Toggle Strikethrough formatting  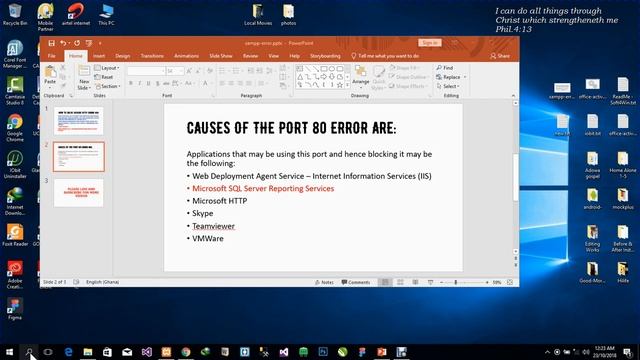[x=166, y=83]
